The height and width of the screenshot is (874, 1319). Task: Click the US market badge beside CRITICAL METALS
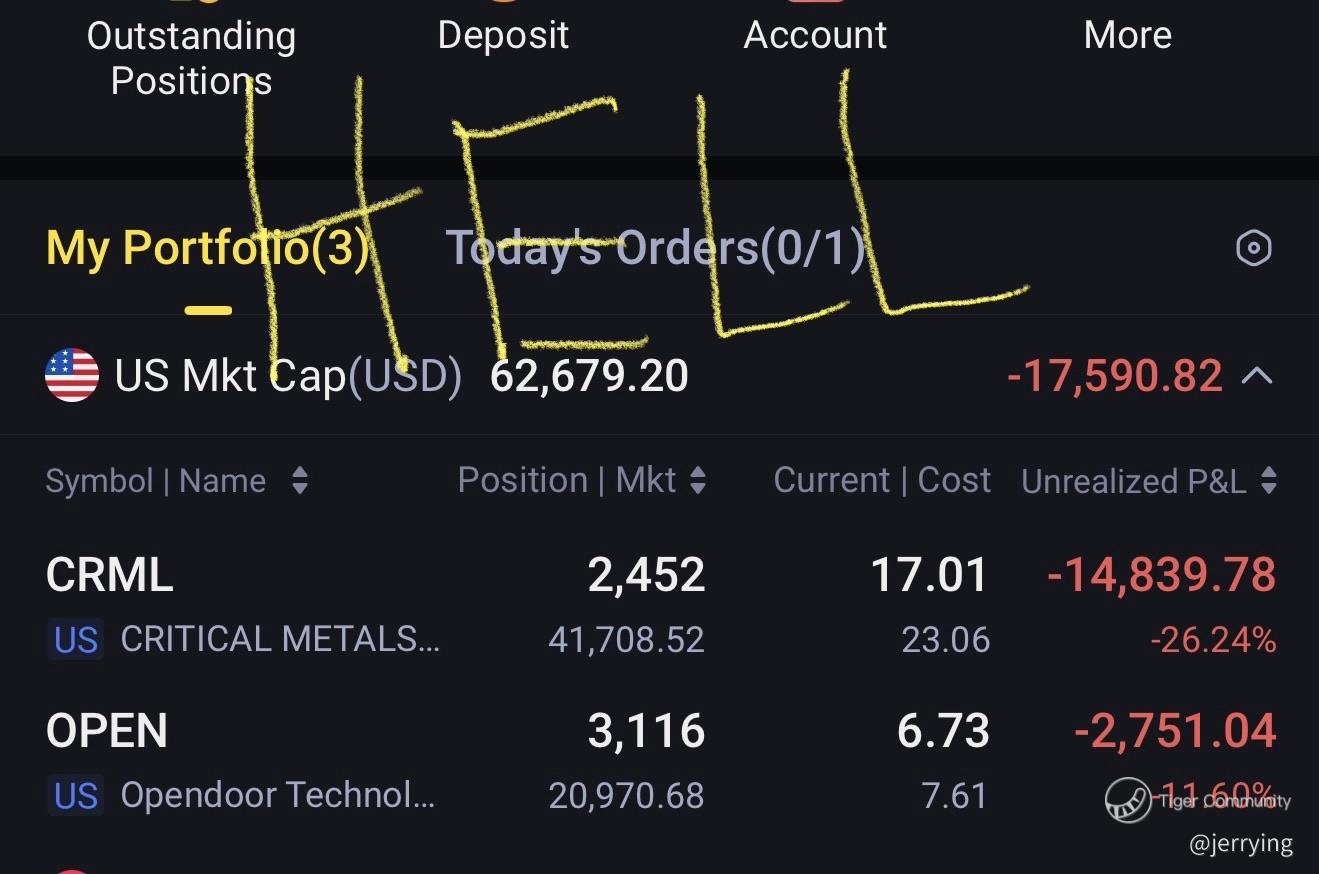76,640
